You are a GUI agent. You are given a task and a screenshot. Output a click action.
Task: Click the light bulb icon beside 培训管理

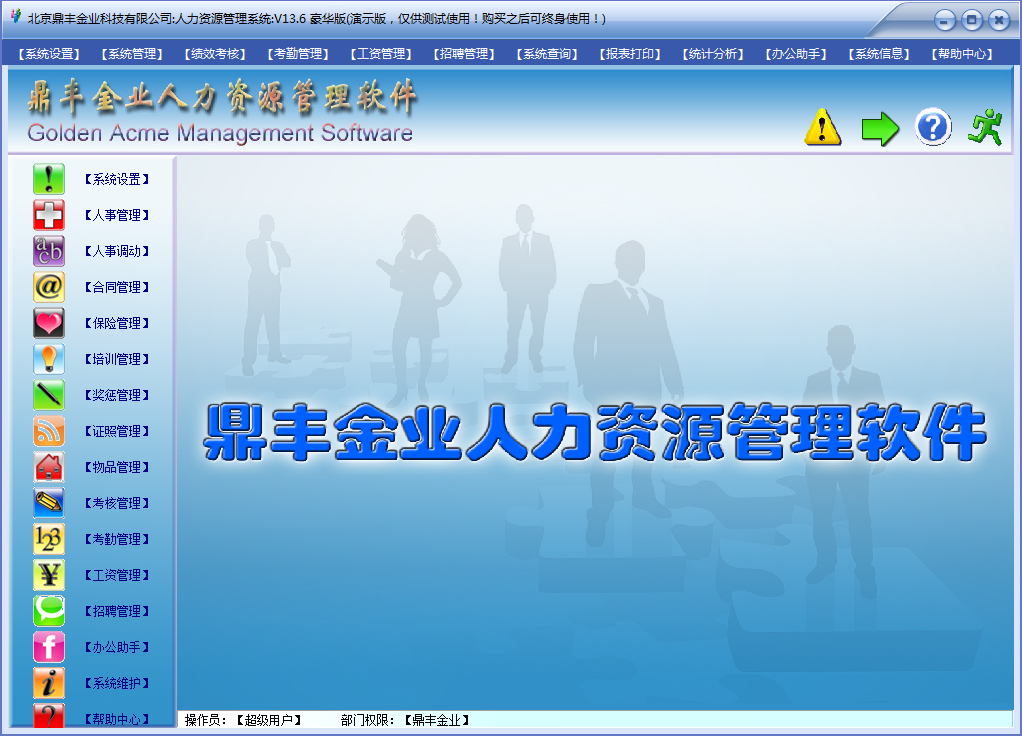[x=49, y=359]
